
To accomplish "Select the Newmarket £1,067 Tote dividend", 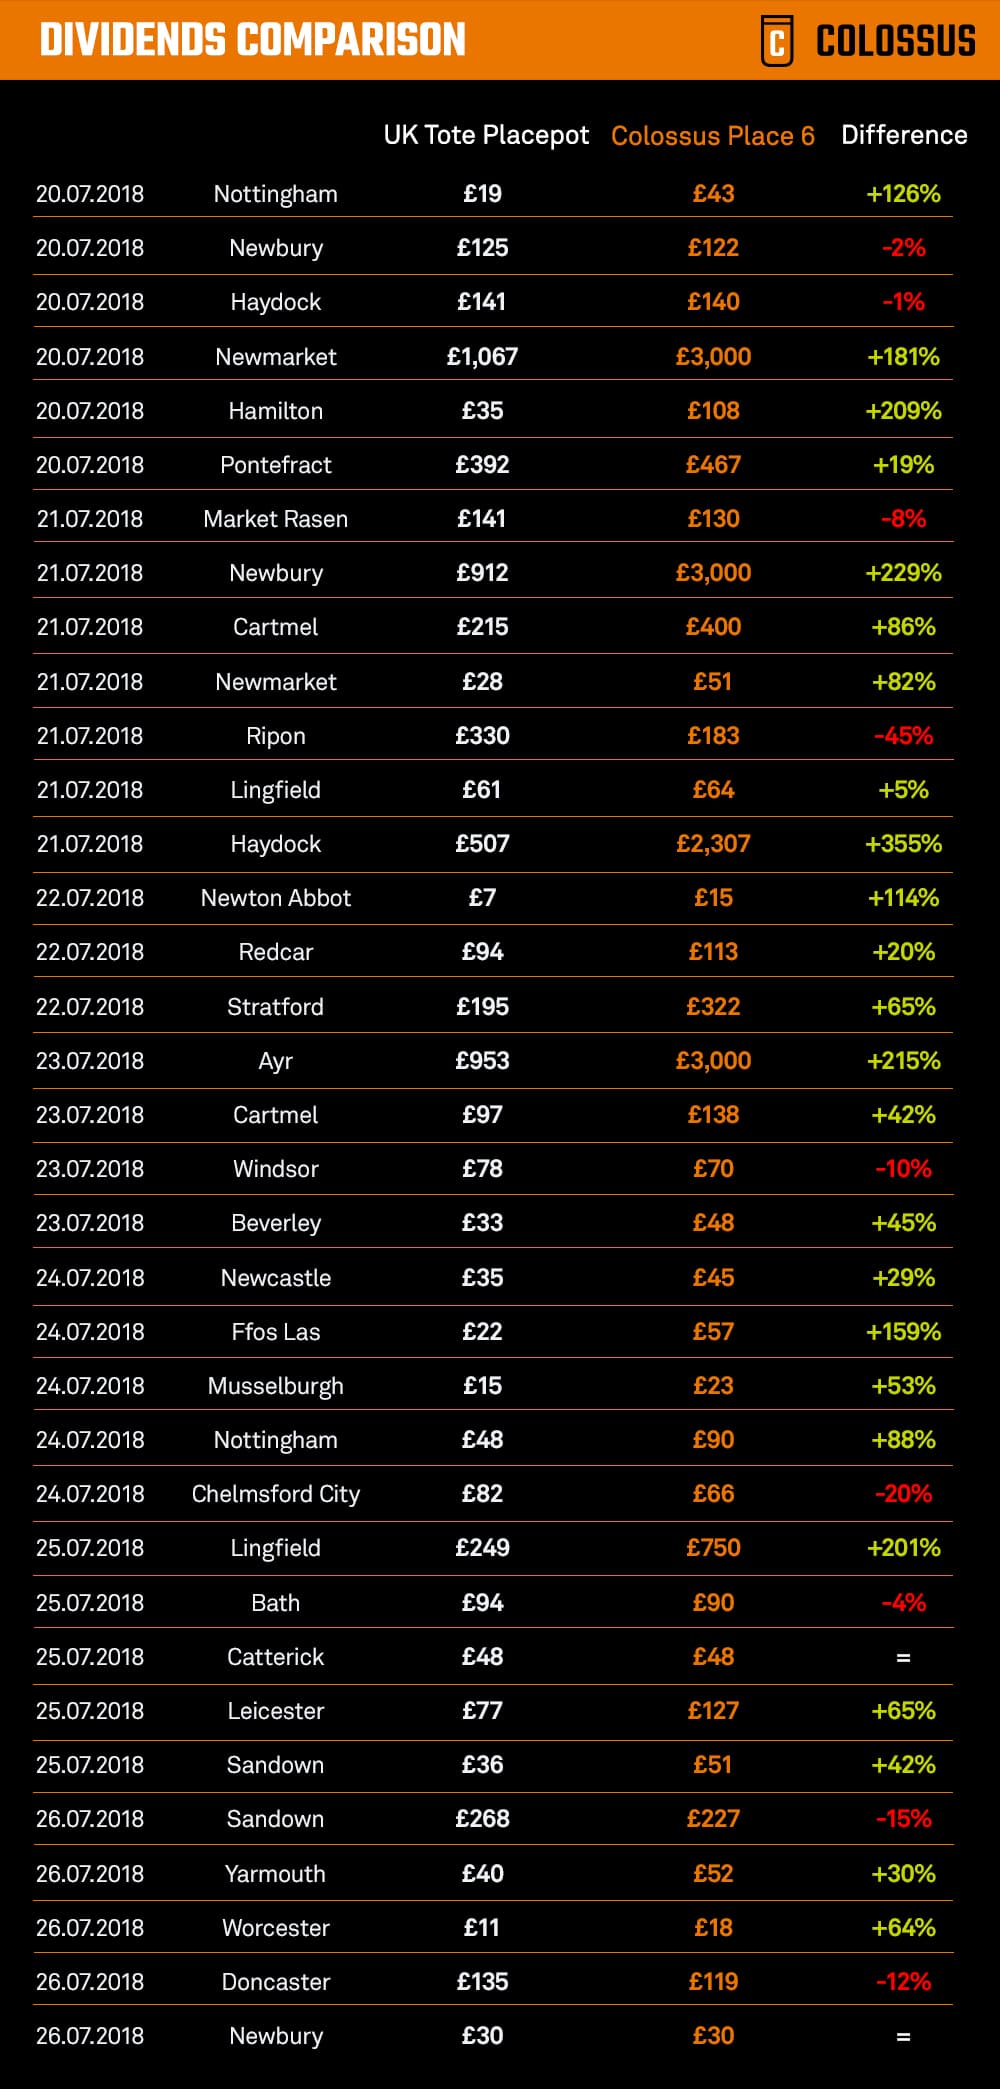I will 482,357.
